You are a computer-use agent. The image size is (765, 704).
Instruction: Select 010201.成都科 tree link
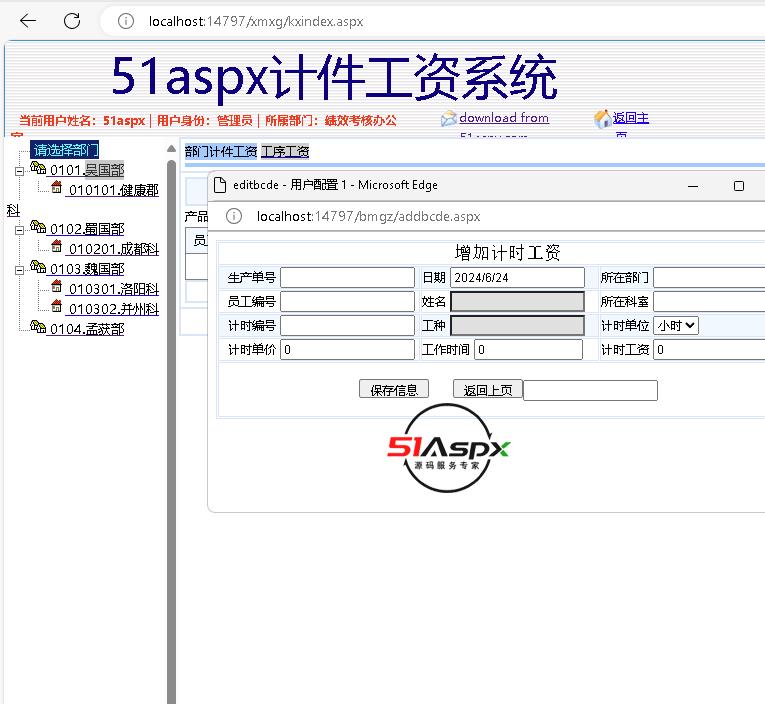coord(114,249)
